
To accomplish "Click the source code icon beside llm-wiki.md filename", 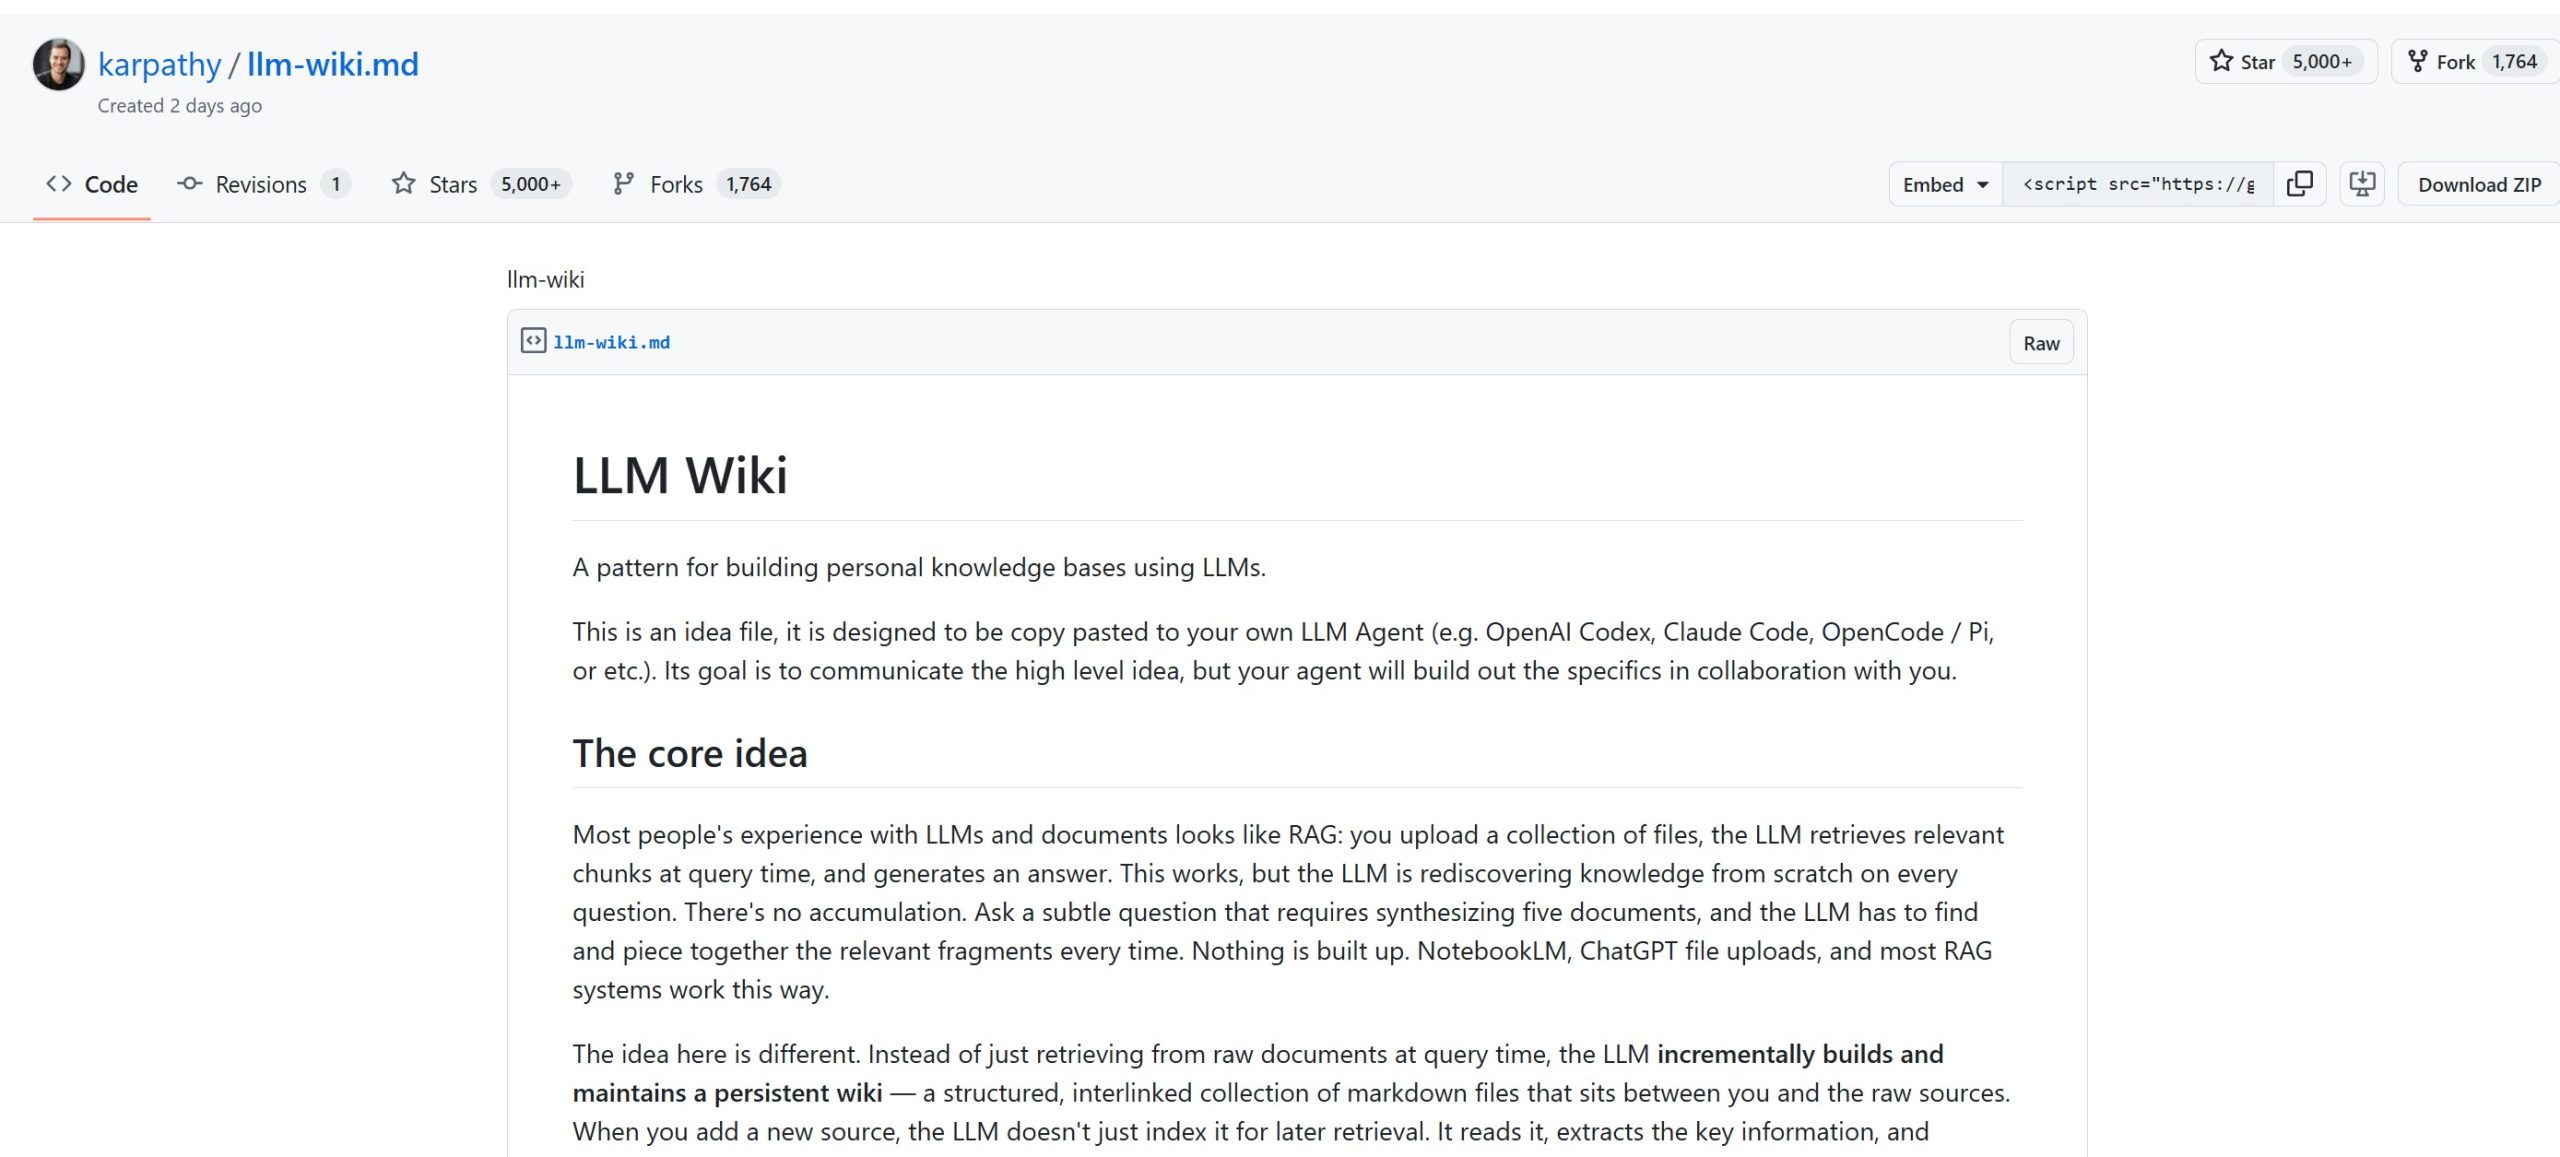I will 531,341.
